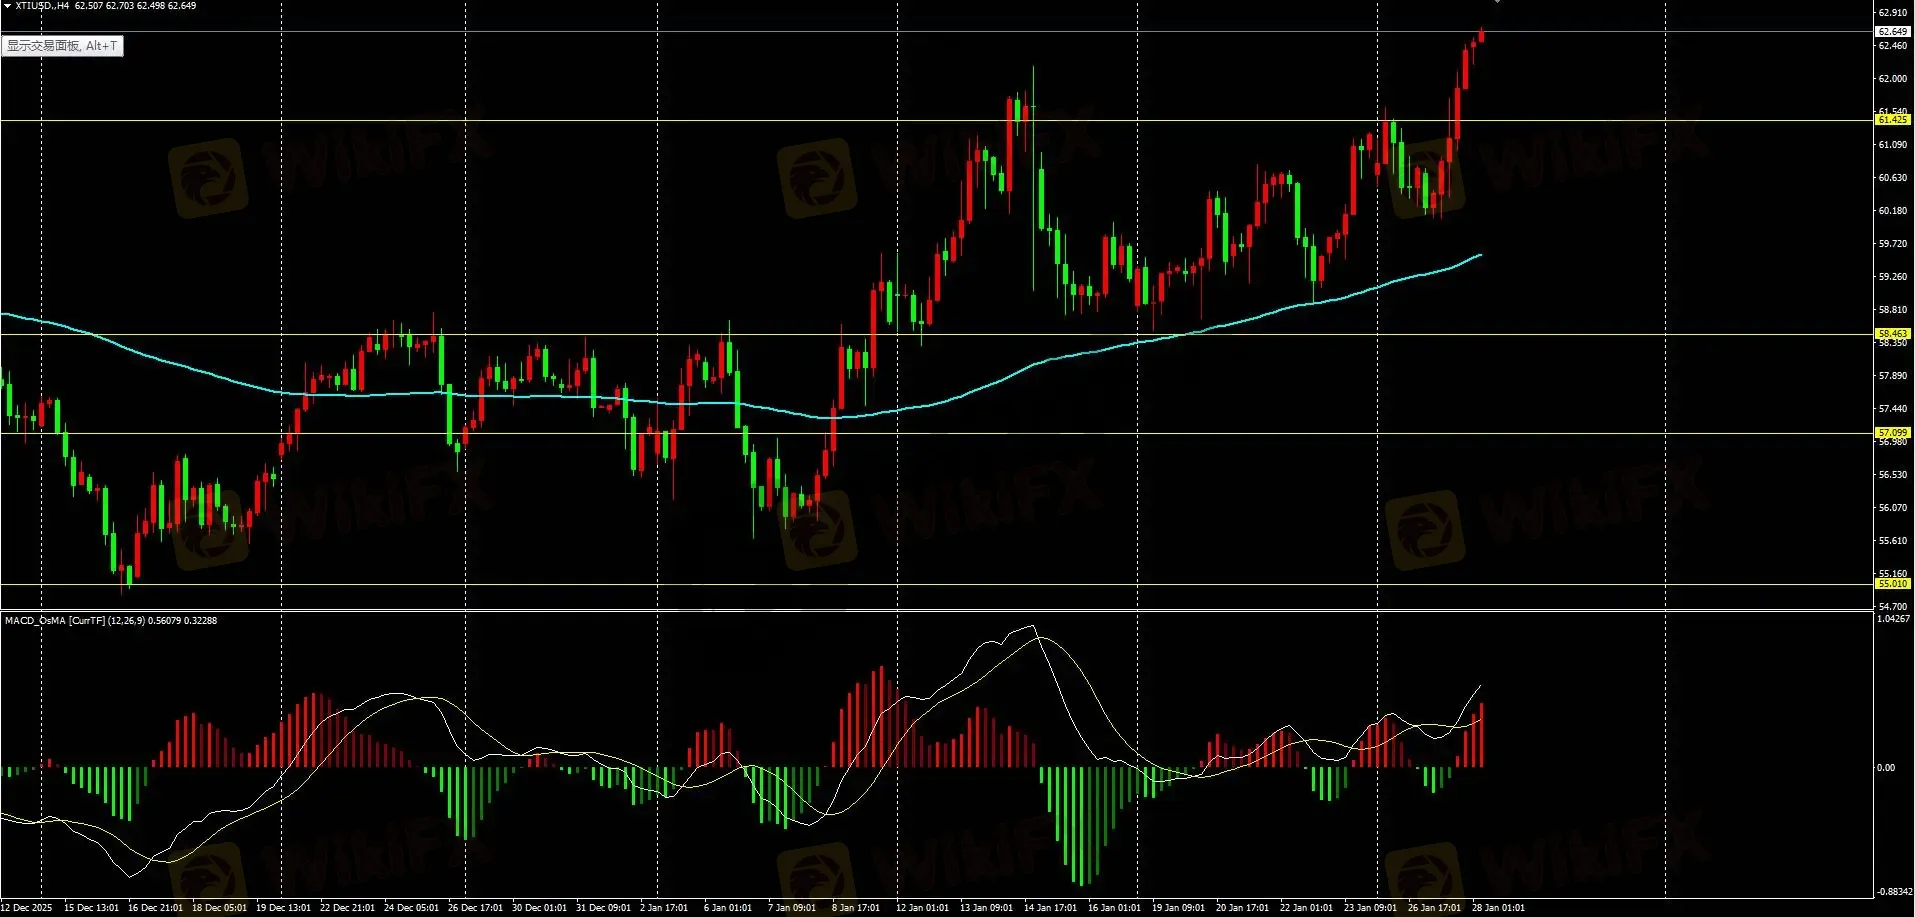Click the show trading panel Alt+T tooltip
Screen dimensions: 1915x917
62,46
